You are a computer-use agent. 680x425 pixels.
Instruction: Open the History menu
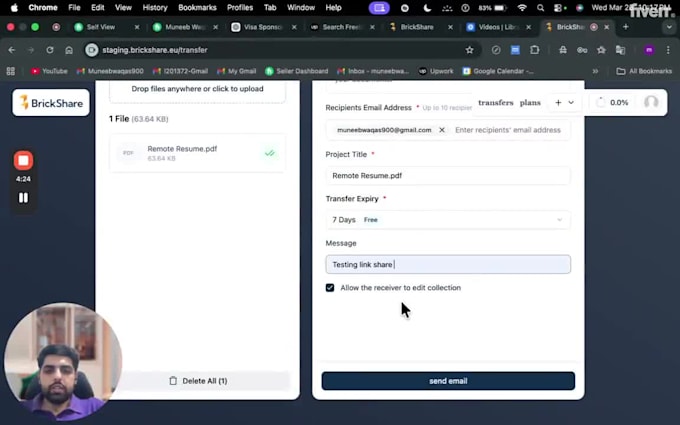click(x=155, y=7)
